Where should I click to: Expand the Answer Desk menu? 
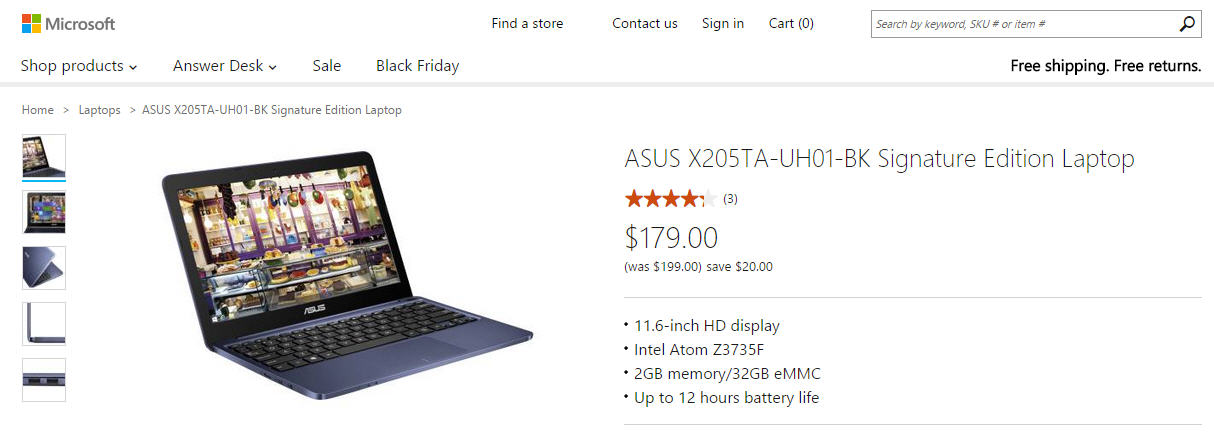click(225, 66)
